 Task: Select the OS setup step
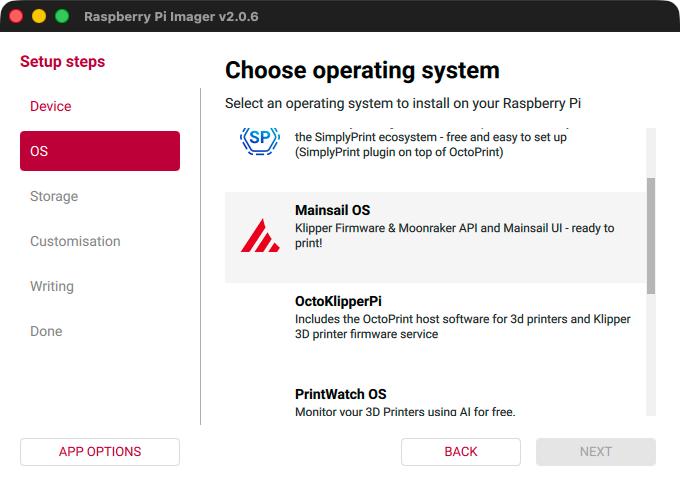point(100,151)
